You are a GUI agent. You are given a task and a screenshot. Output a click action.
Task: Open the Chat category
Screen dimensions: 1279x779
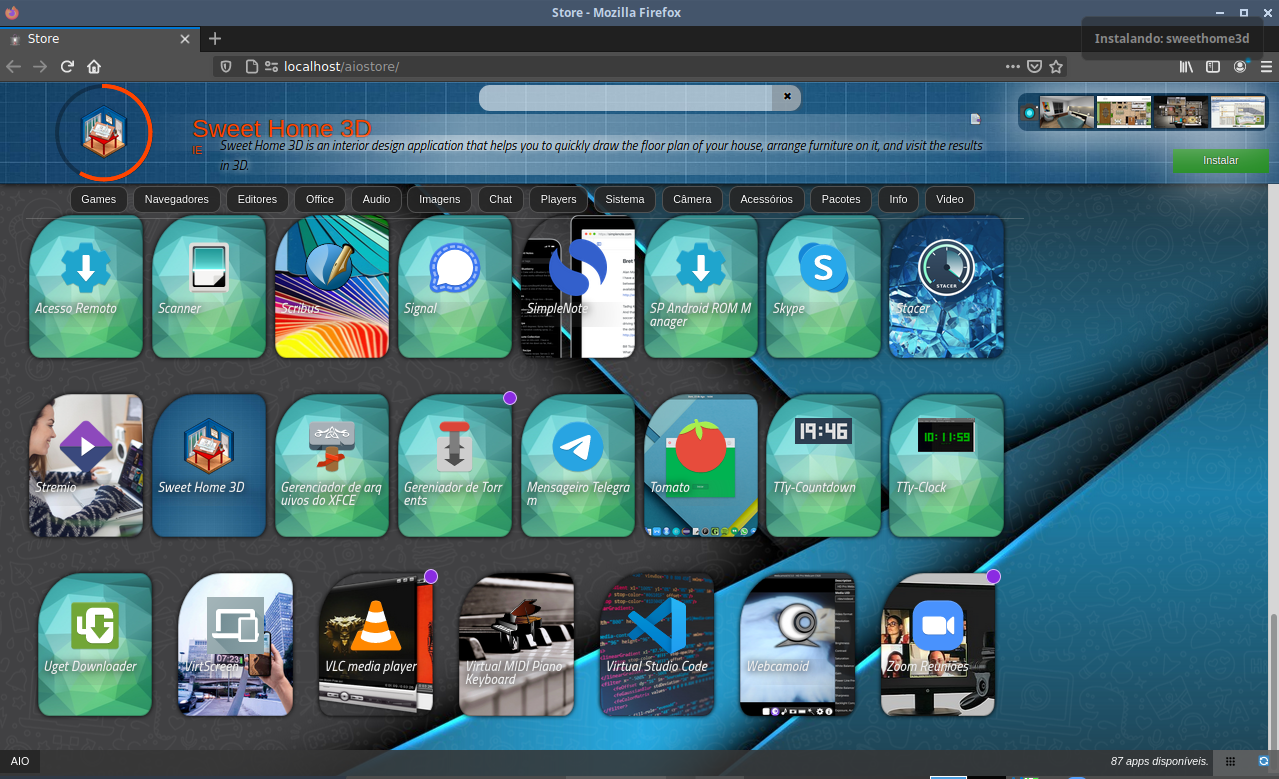coord(501,199)
